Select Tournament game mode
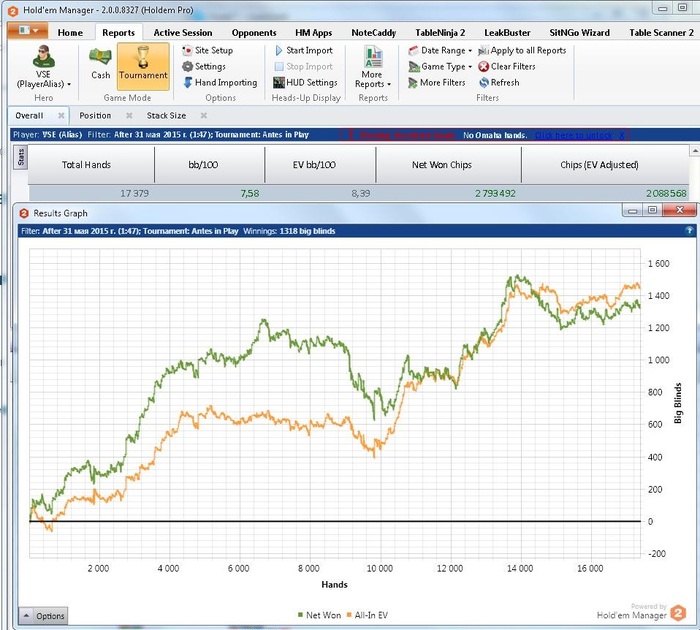Image resolution: width=700 pixels, height=630 pixels. pos(143,66)
